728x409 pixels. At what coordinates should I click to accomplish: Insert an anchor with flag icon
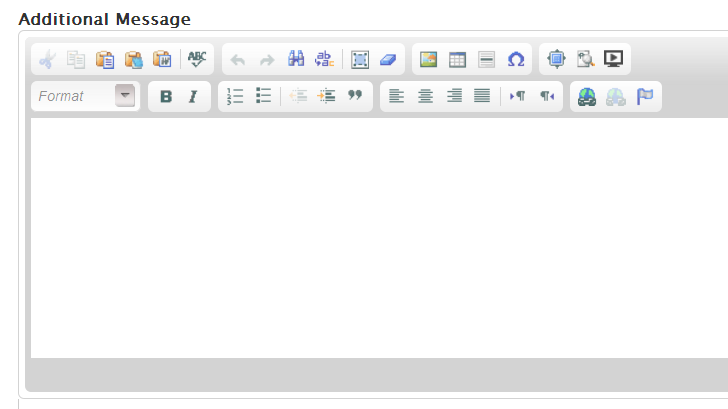[x=645, y=96]
